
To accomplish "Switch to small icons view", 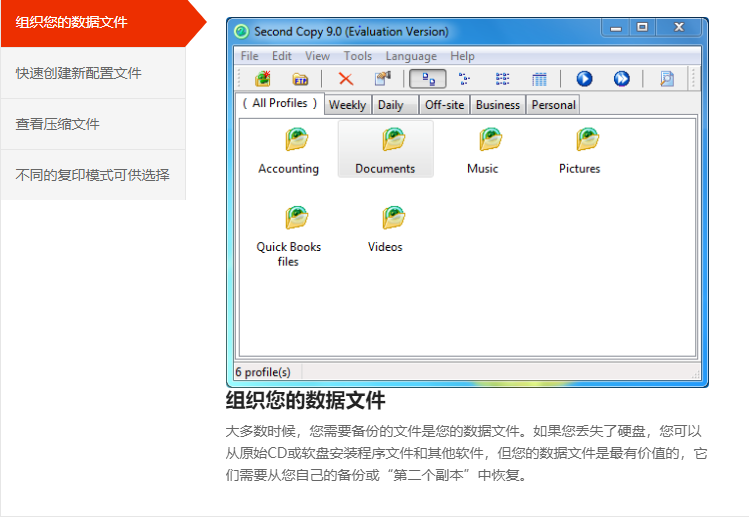I will [464, 79].
